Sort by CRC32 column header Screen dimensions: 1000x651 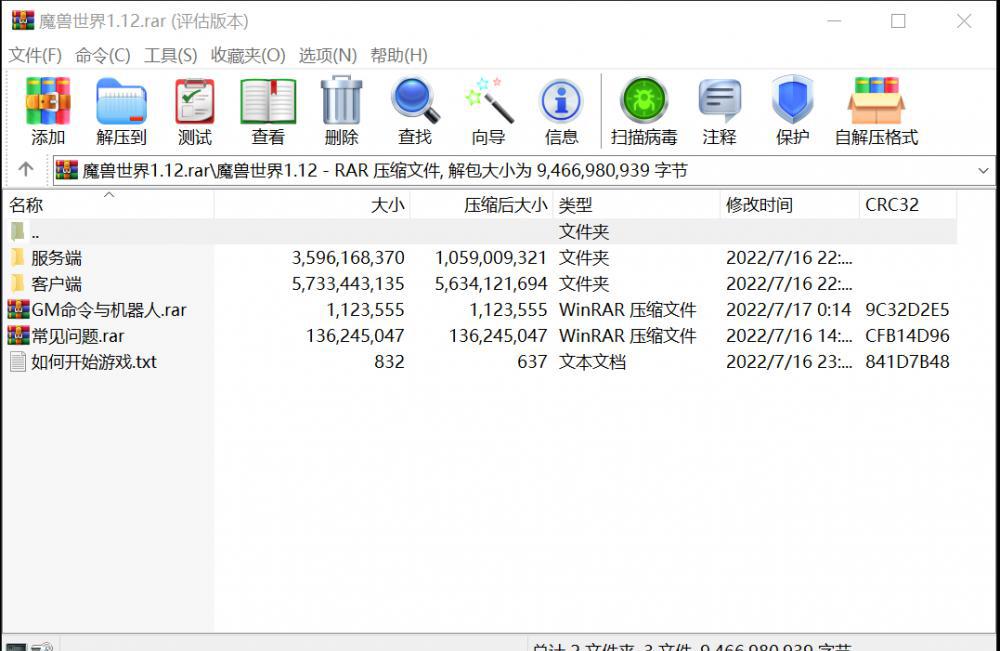coord(908,205)
